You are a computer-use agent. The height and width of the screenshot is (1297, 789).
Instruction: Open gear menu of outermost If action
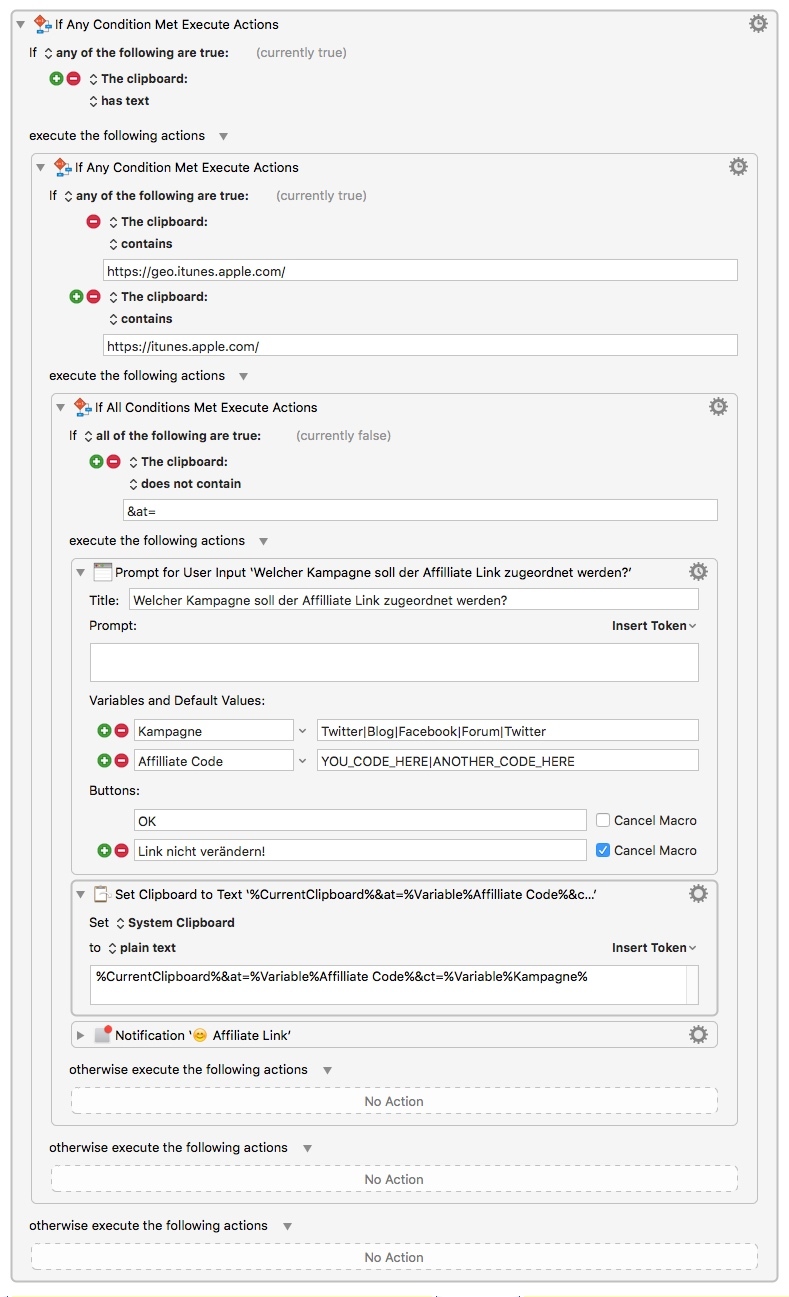pos(758,23)
